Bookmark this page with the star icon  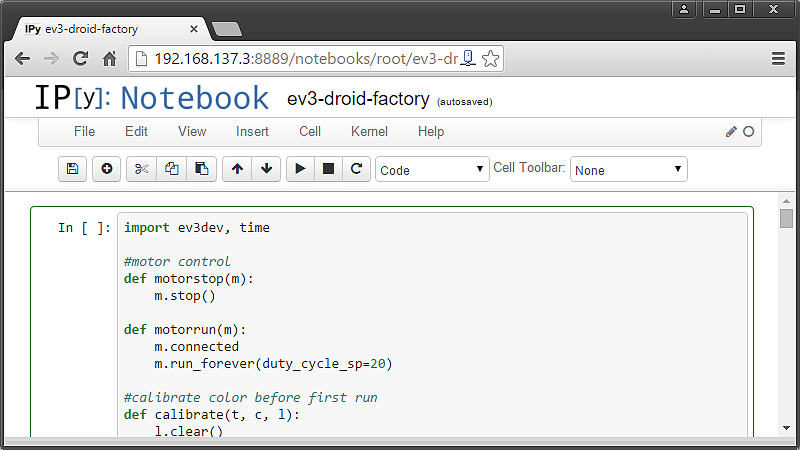click(490, 59)
